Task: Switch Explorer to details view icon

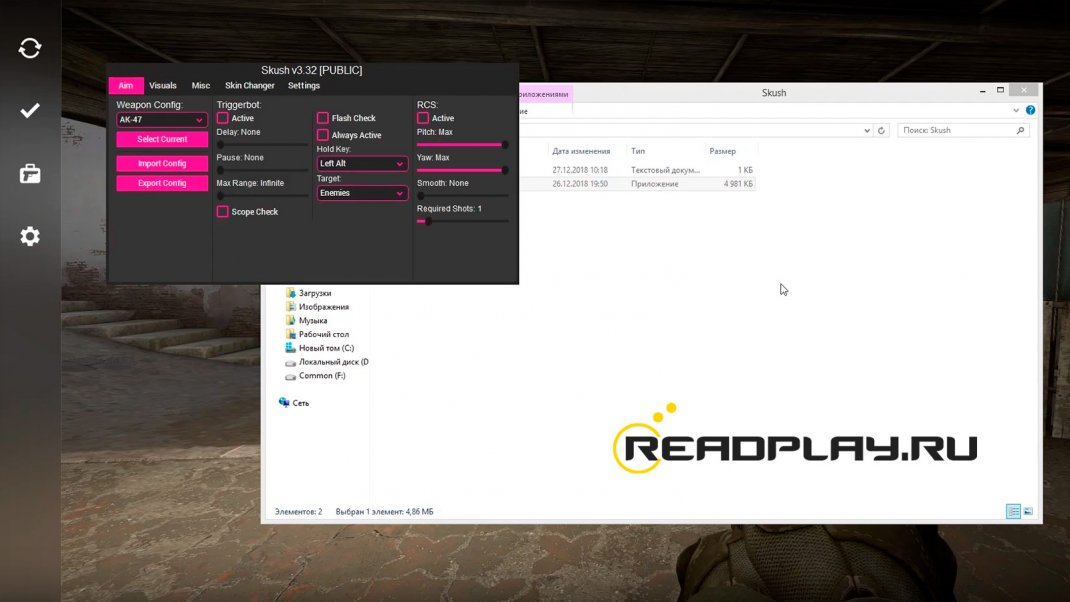Action: point(1013,511)
